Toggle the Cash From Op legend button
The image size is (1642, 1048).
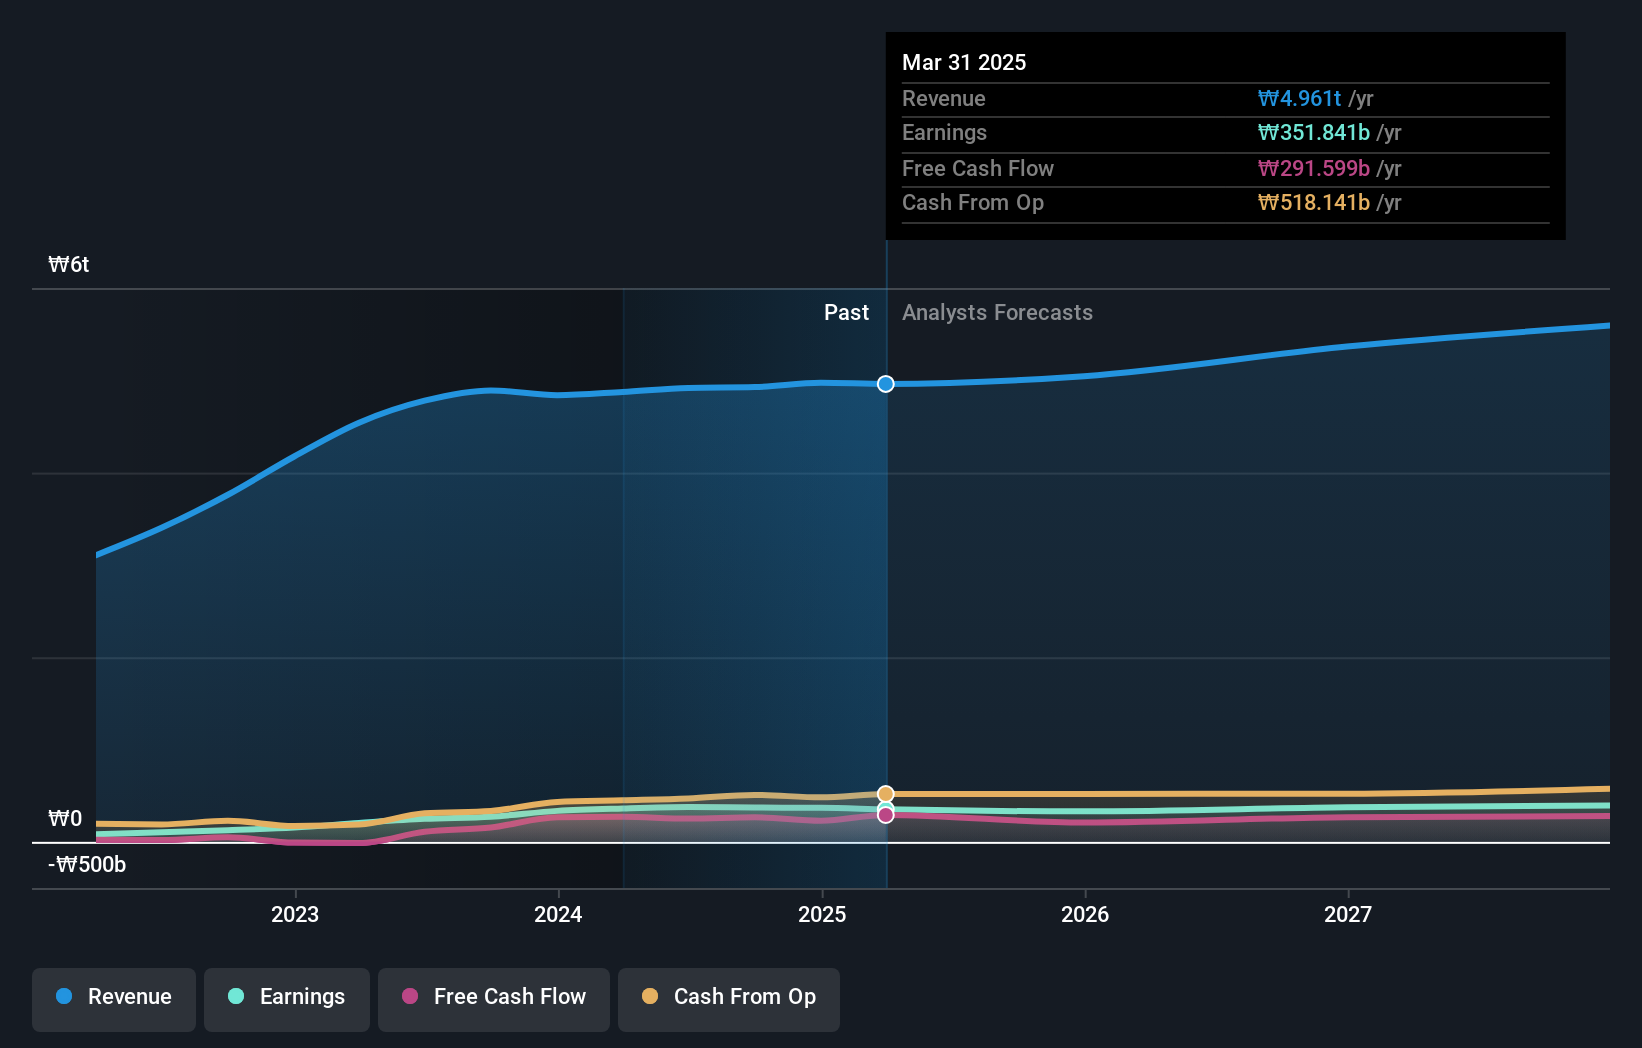pos(729,998)
